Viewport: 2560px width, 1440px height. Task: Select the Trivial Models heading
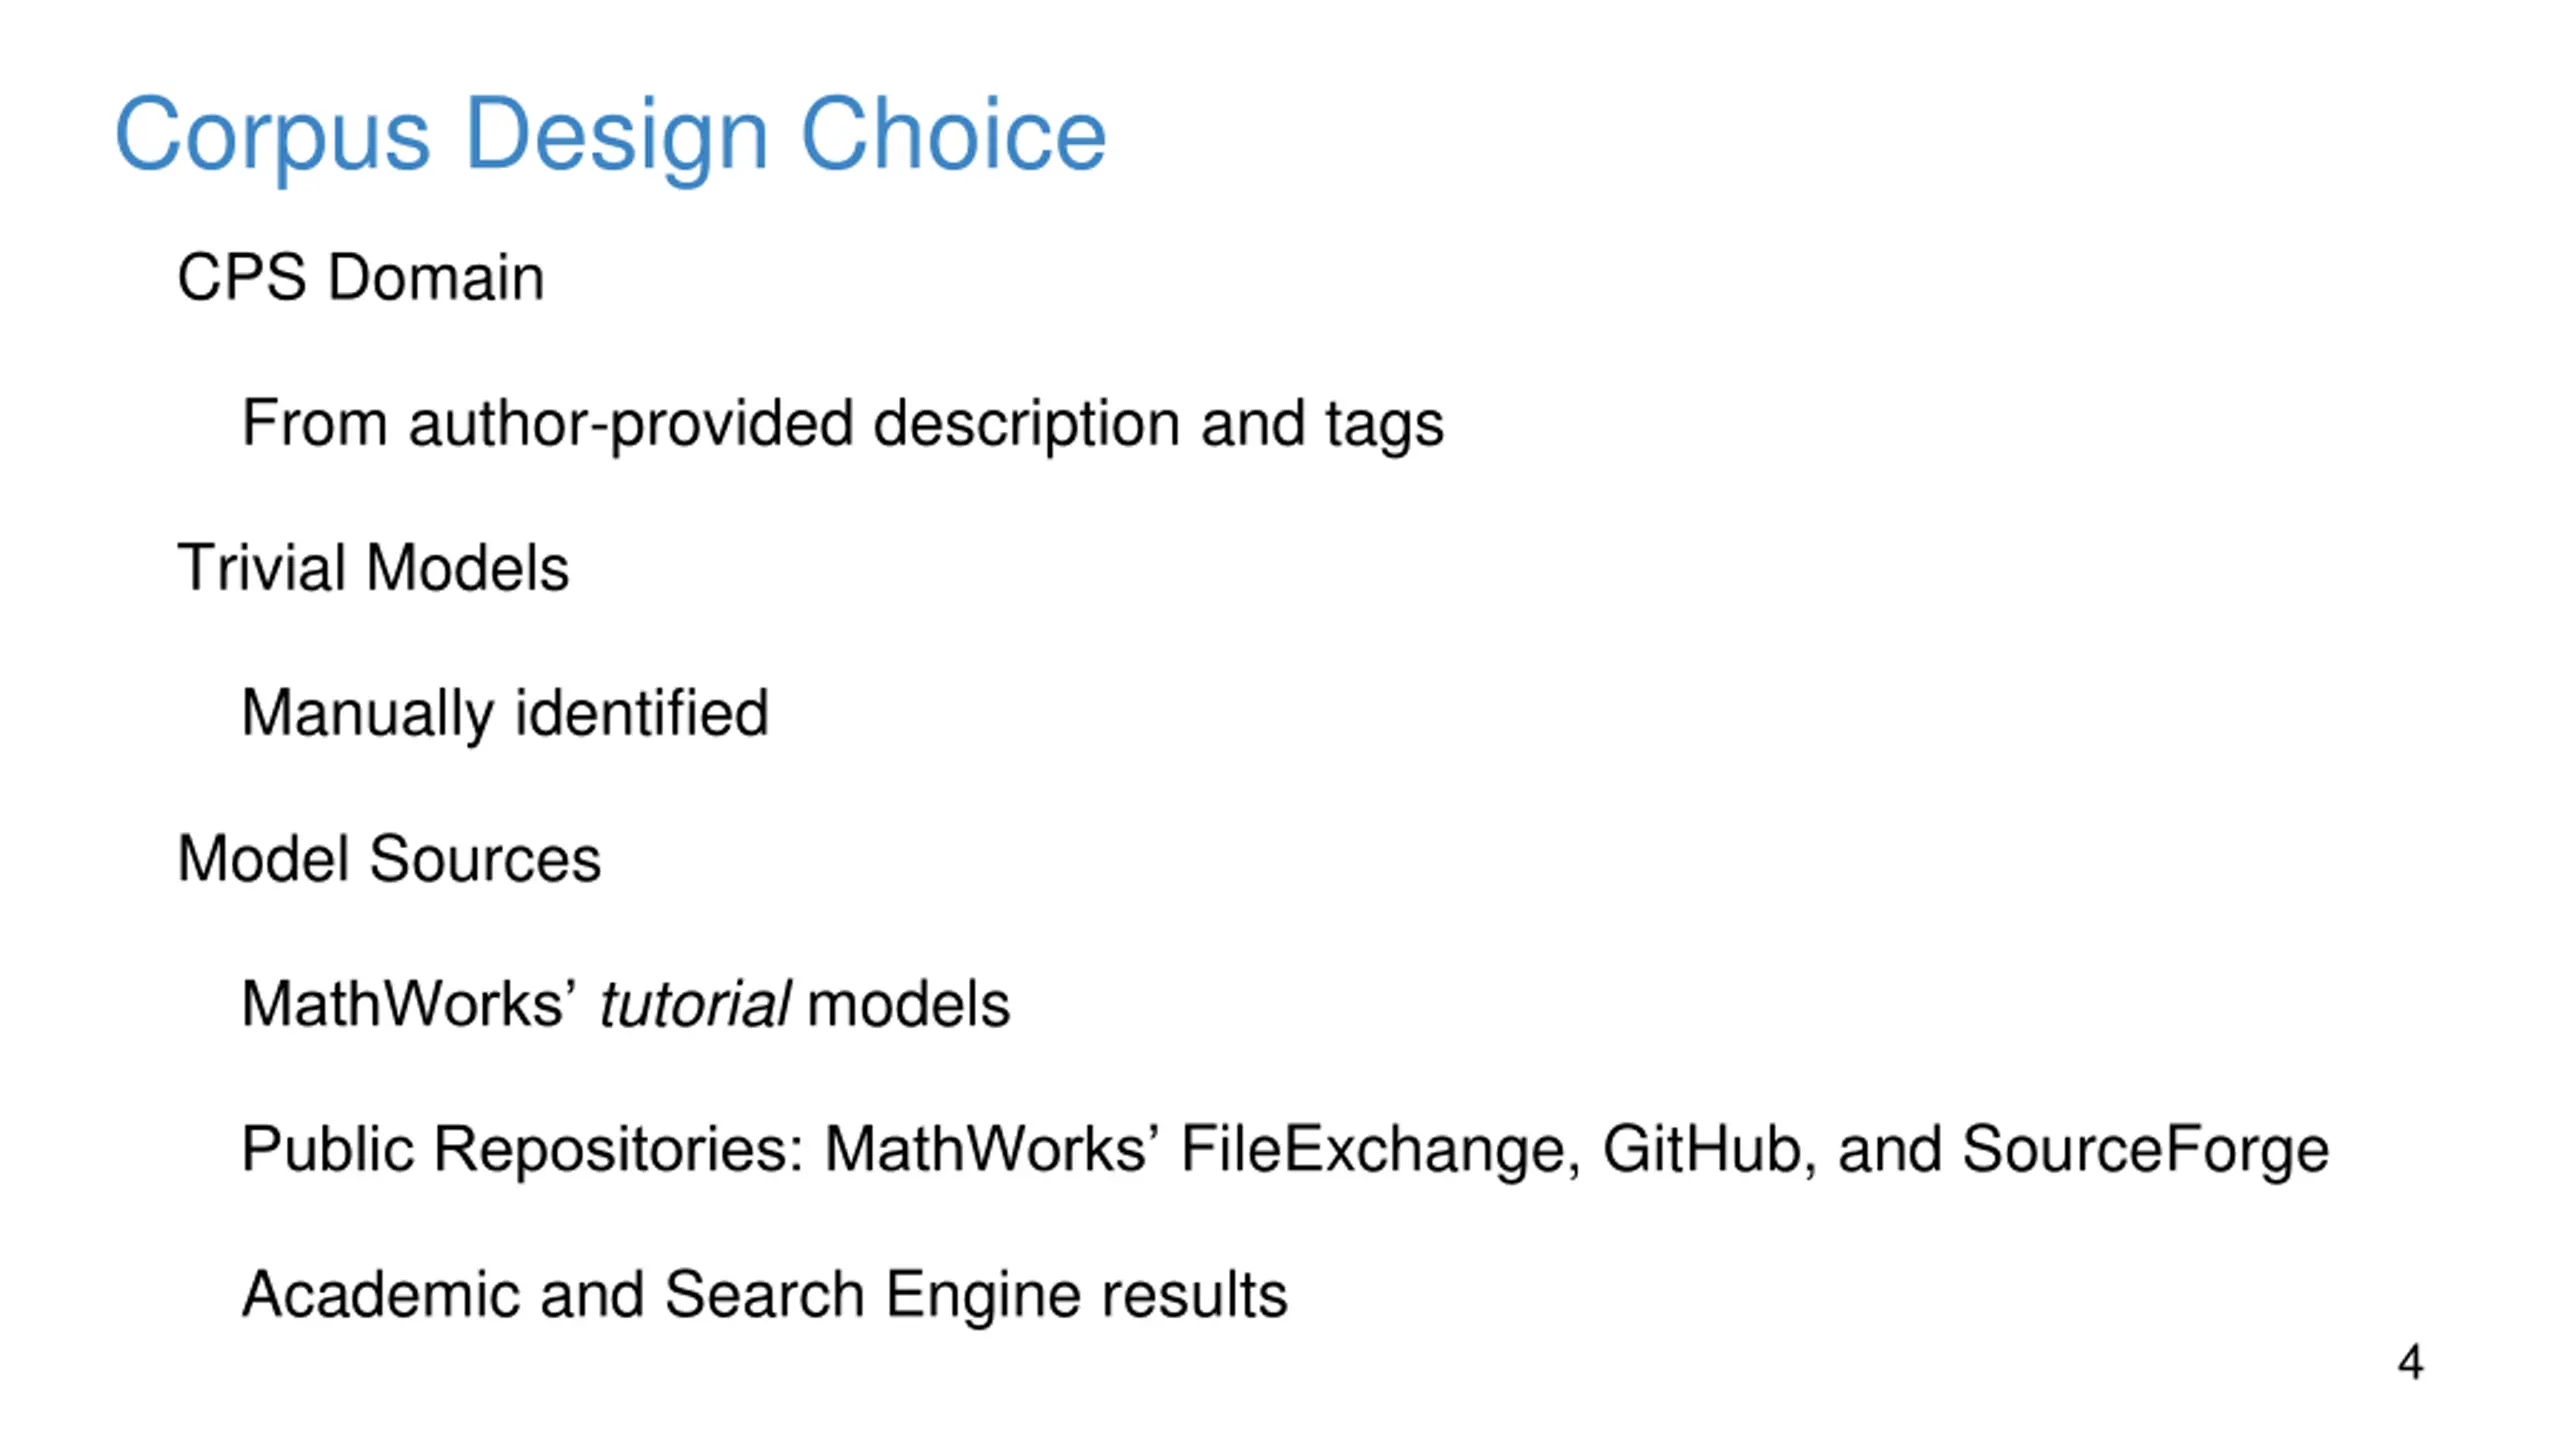373,568
